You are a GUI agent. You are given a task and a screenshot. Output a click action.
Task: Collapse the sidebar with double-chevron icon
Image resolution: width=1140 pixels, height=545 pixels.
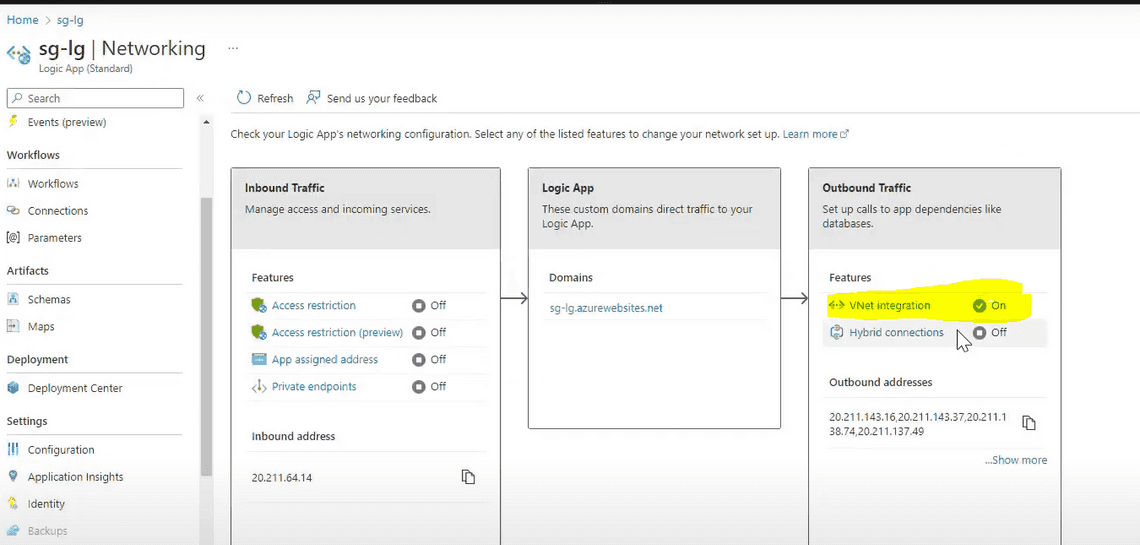pyautogui.click(x=200, y=98)
